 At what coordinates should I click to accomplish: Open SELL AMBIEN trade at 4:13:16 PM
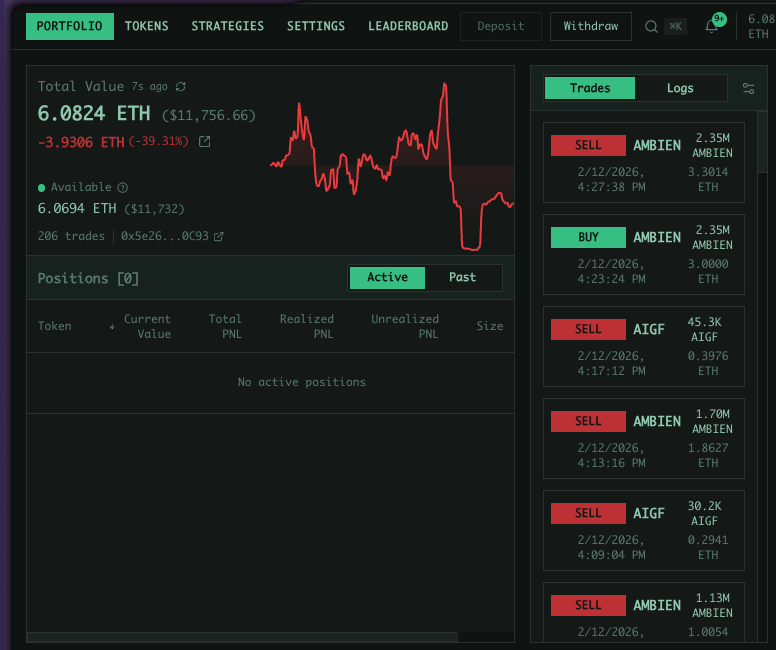[644, 439]
